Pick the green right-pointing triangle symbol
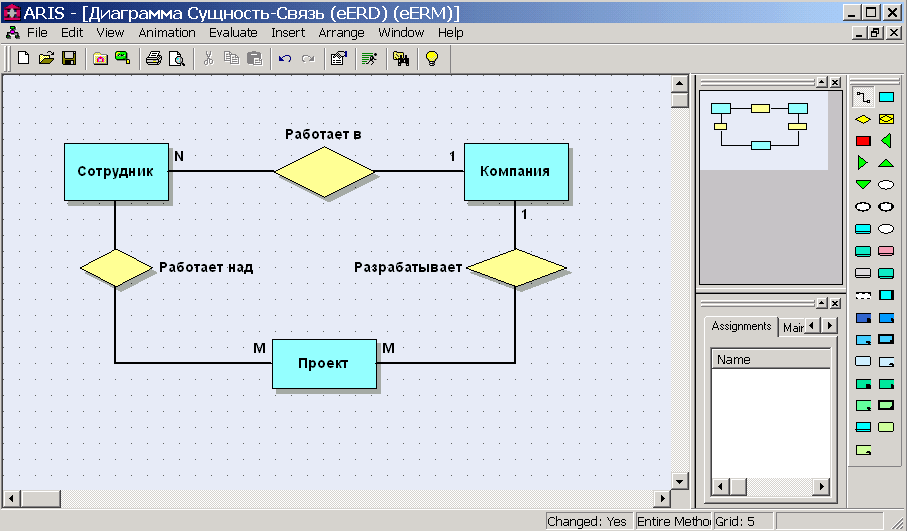Image resolution: width=907 pixels, height=531 pixels. [x=862, y=163]
